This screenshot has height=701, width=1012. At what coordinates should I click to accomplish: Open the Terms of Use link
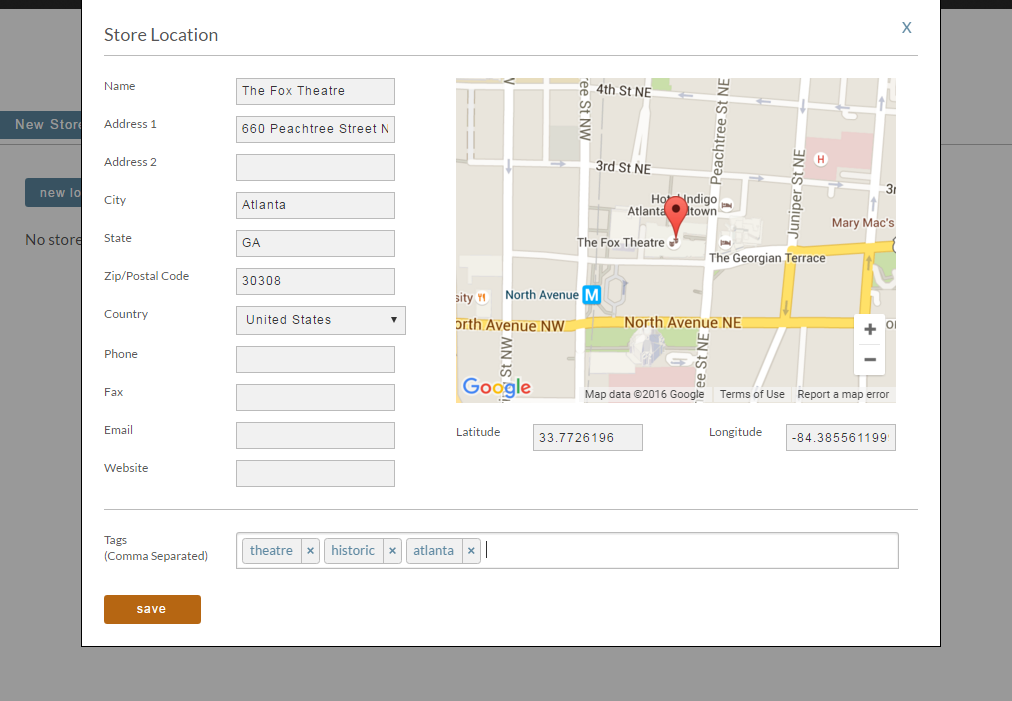pos(752,394)
